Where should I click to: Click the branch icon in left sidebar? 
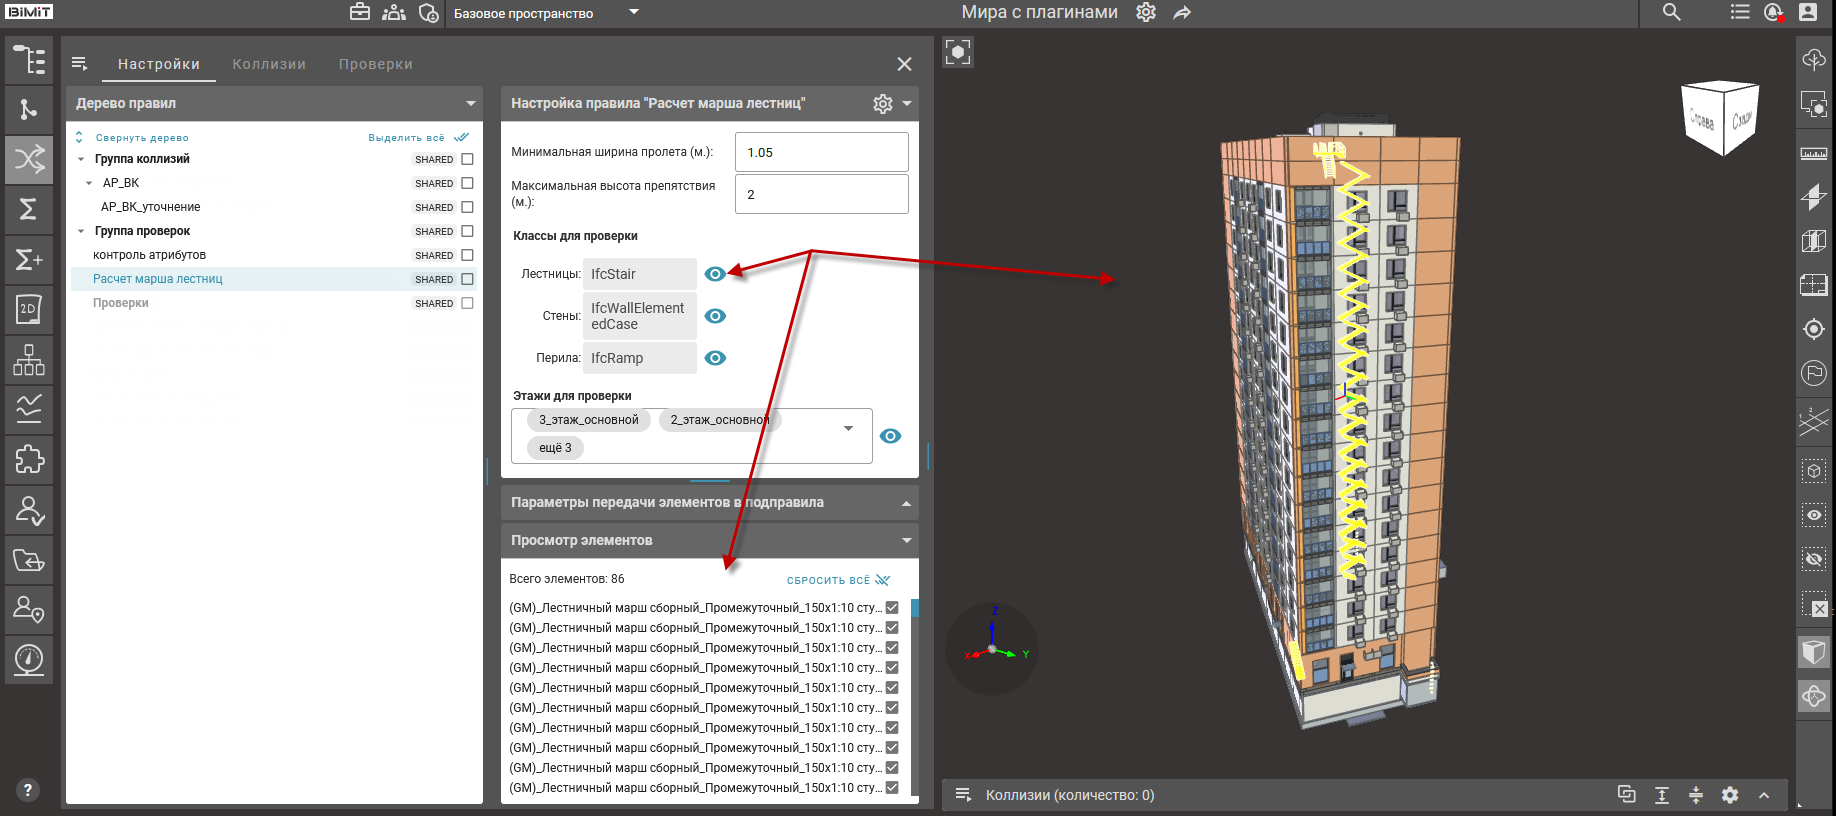point(29,110)
